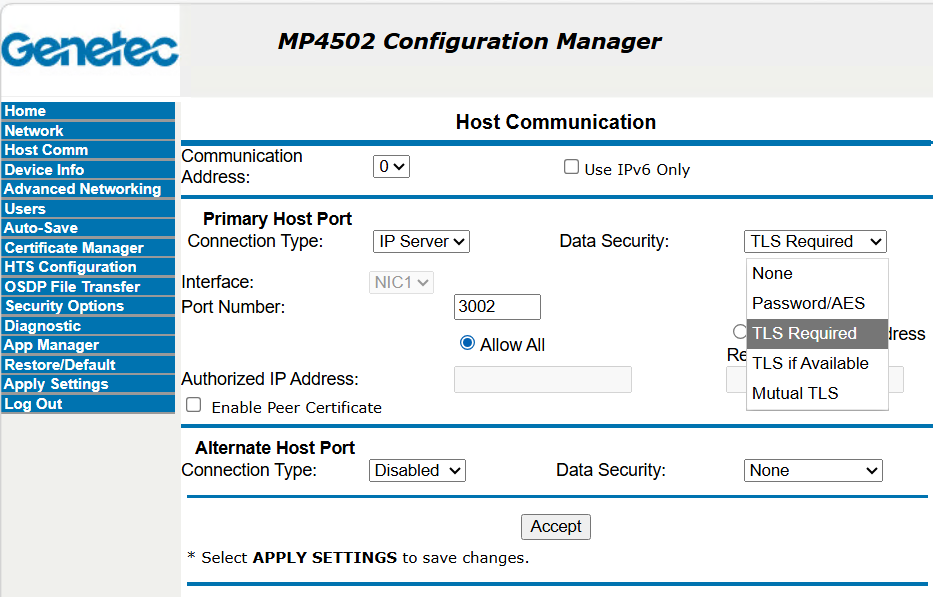
Task: Click the Primary Host Port heading
Action: click(277, 219)
